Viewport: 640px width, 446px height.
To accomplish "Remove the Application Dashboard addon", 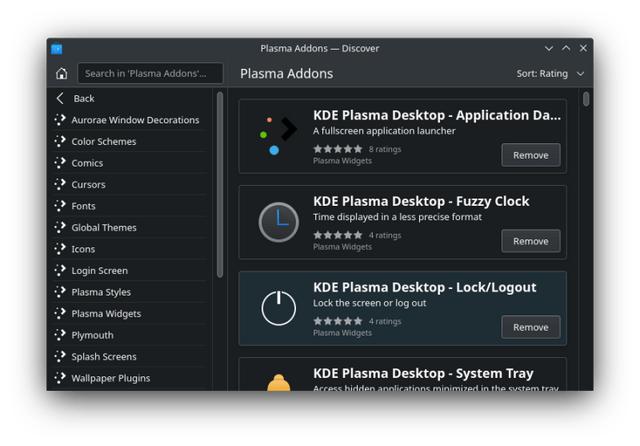I will click(x=531, y=155).
